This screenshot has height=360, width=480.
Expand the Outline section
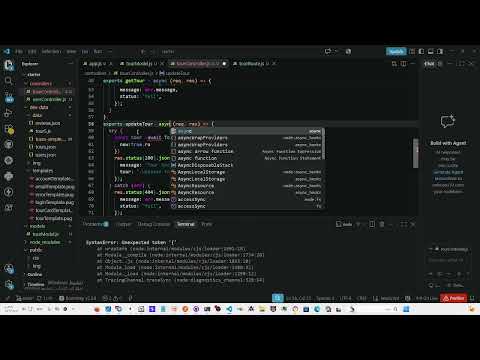[34, 274]
